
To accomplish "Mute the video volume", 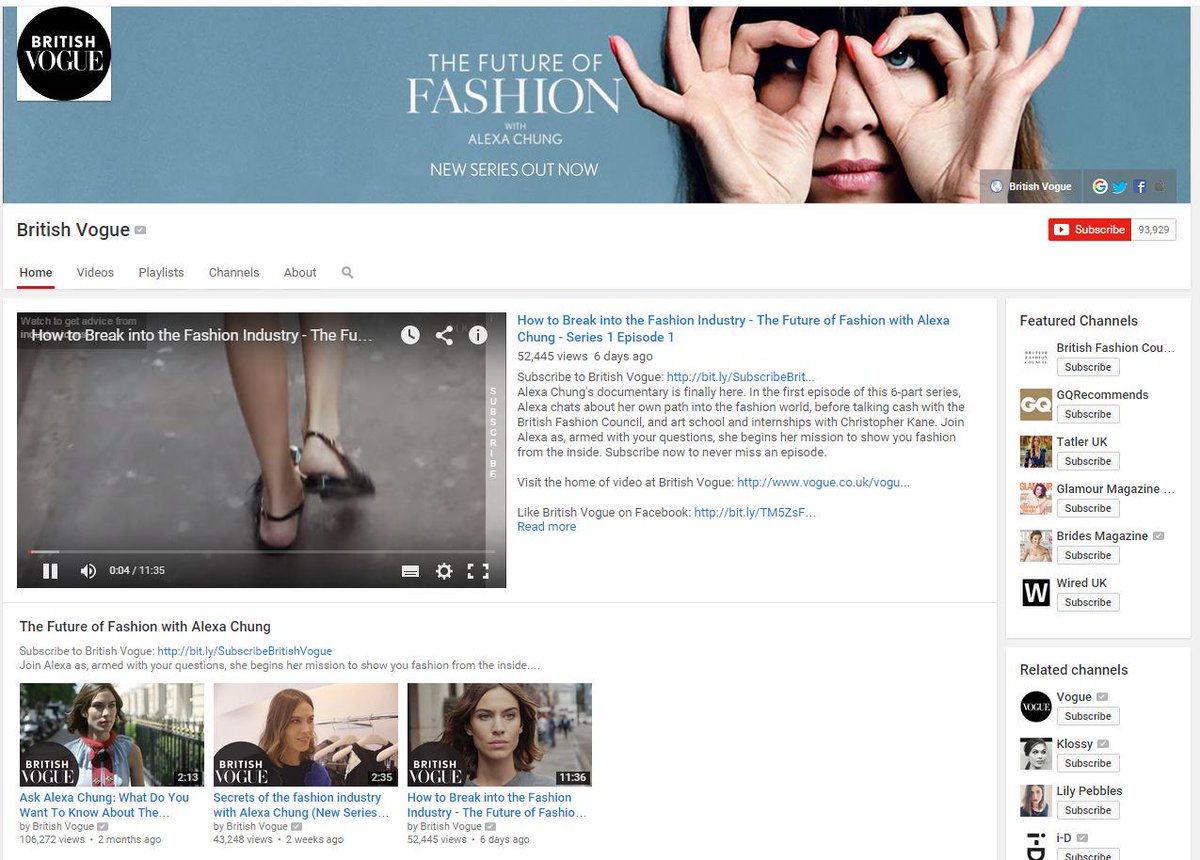I will click(88, 571).
